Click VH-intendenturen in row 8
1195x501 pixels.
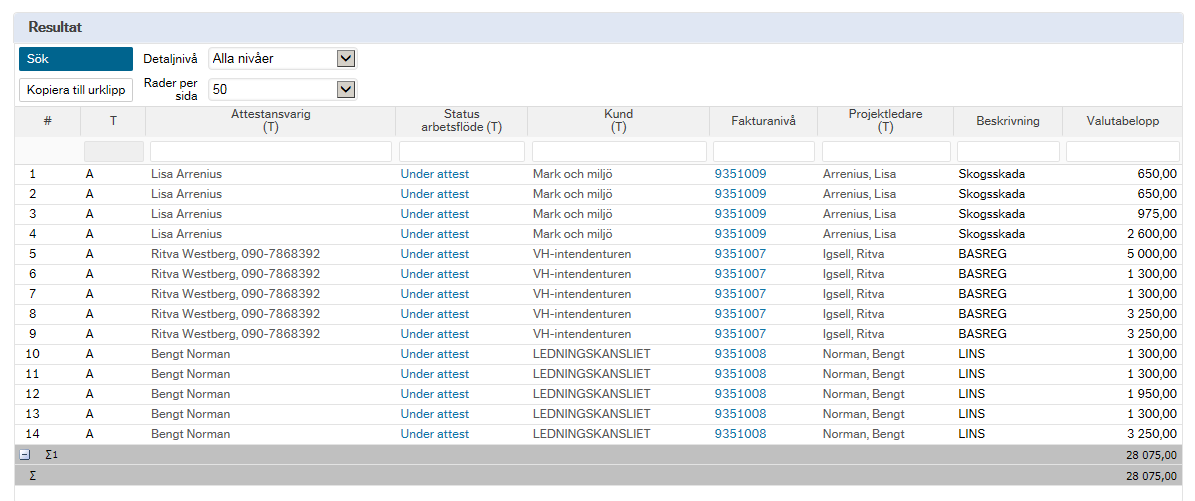click(581, 314)
